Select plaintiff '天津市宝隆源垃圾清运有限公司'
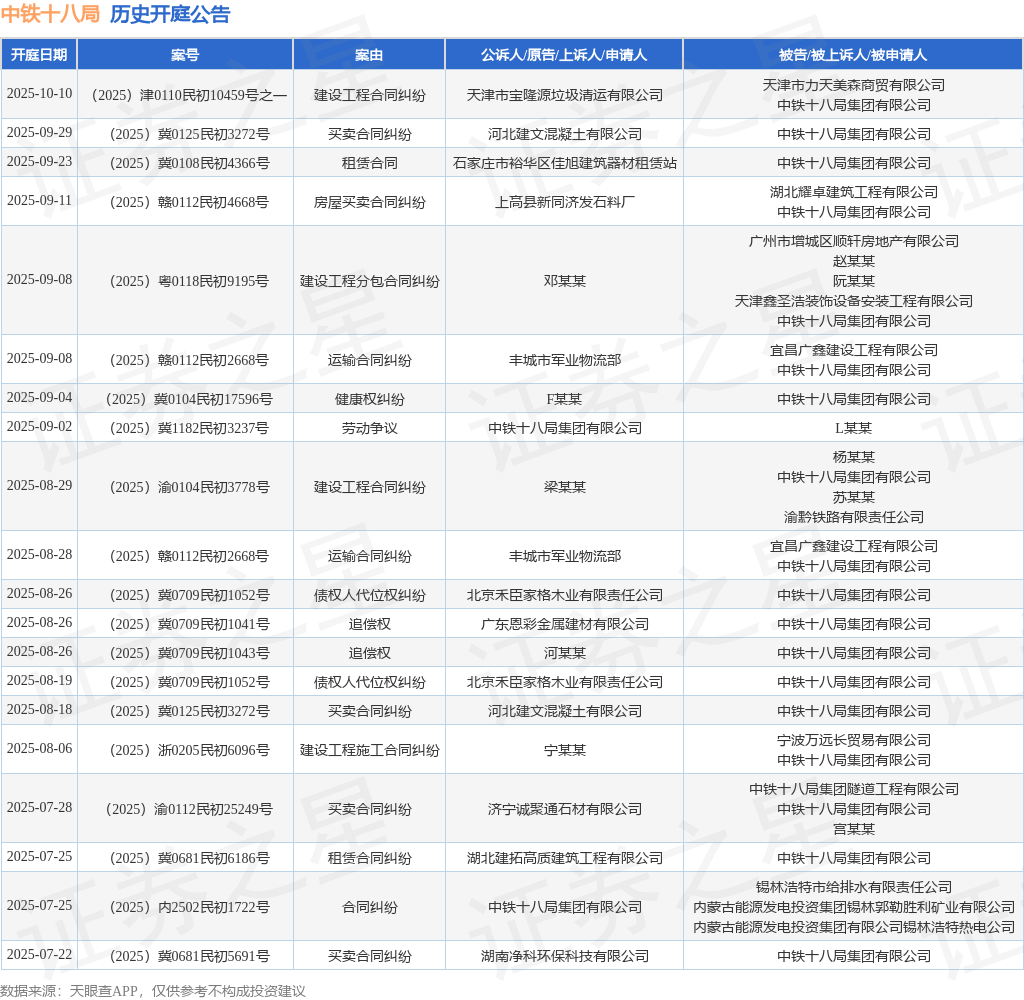The width and height of the screenshot is (1024, 1000). pyautogui.click(x=564, y=95)
